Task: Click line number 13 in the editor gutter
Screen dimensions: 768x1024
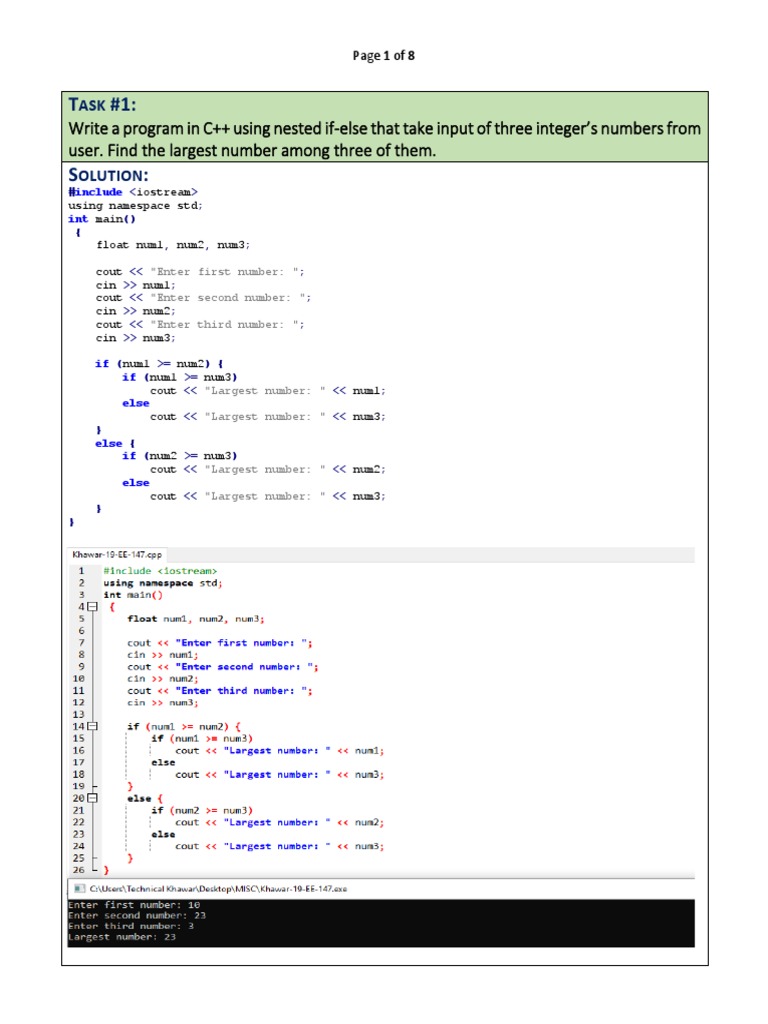Action: 79,714
